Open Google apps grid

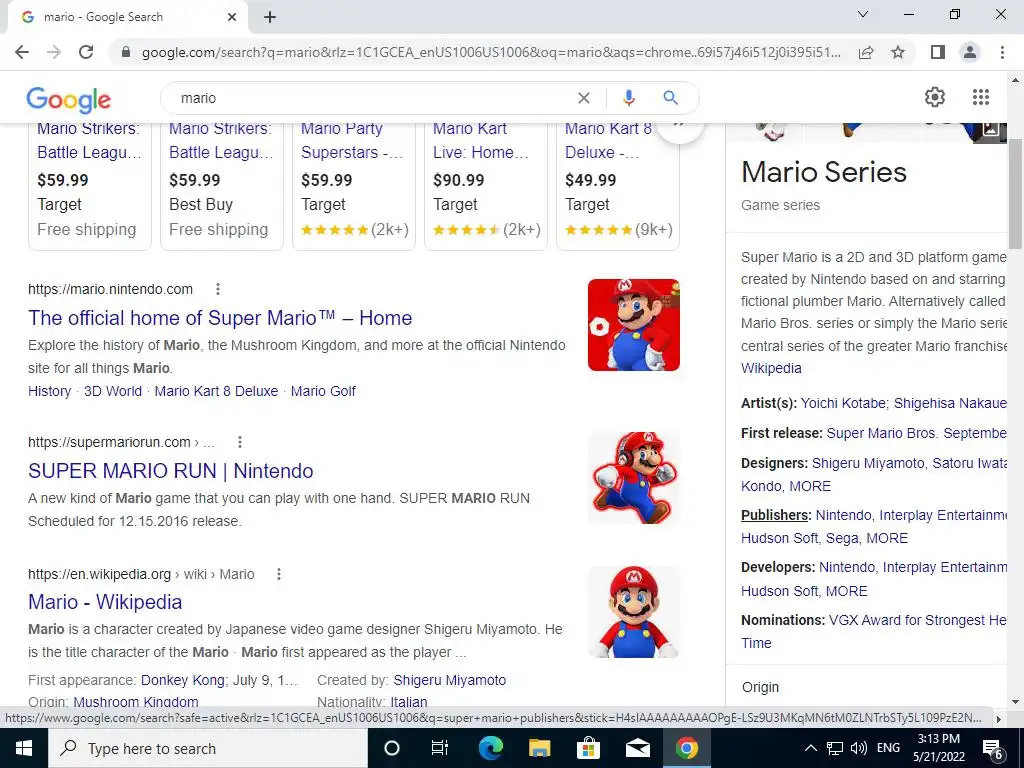tap(980, 97)
